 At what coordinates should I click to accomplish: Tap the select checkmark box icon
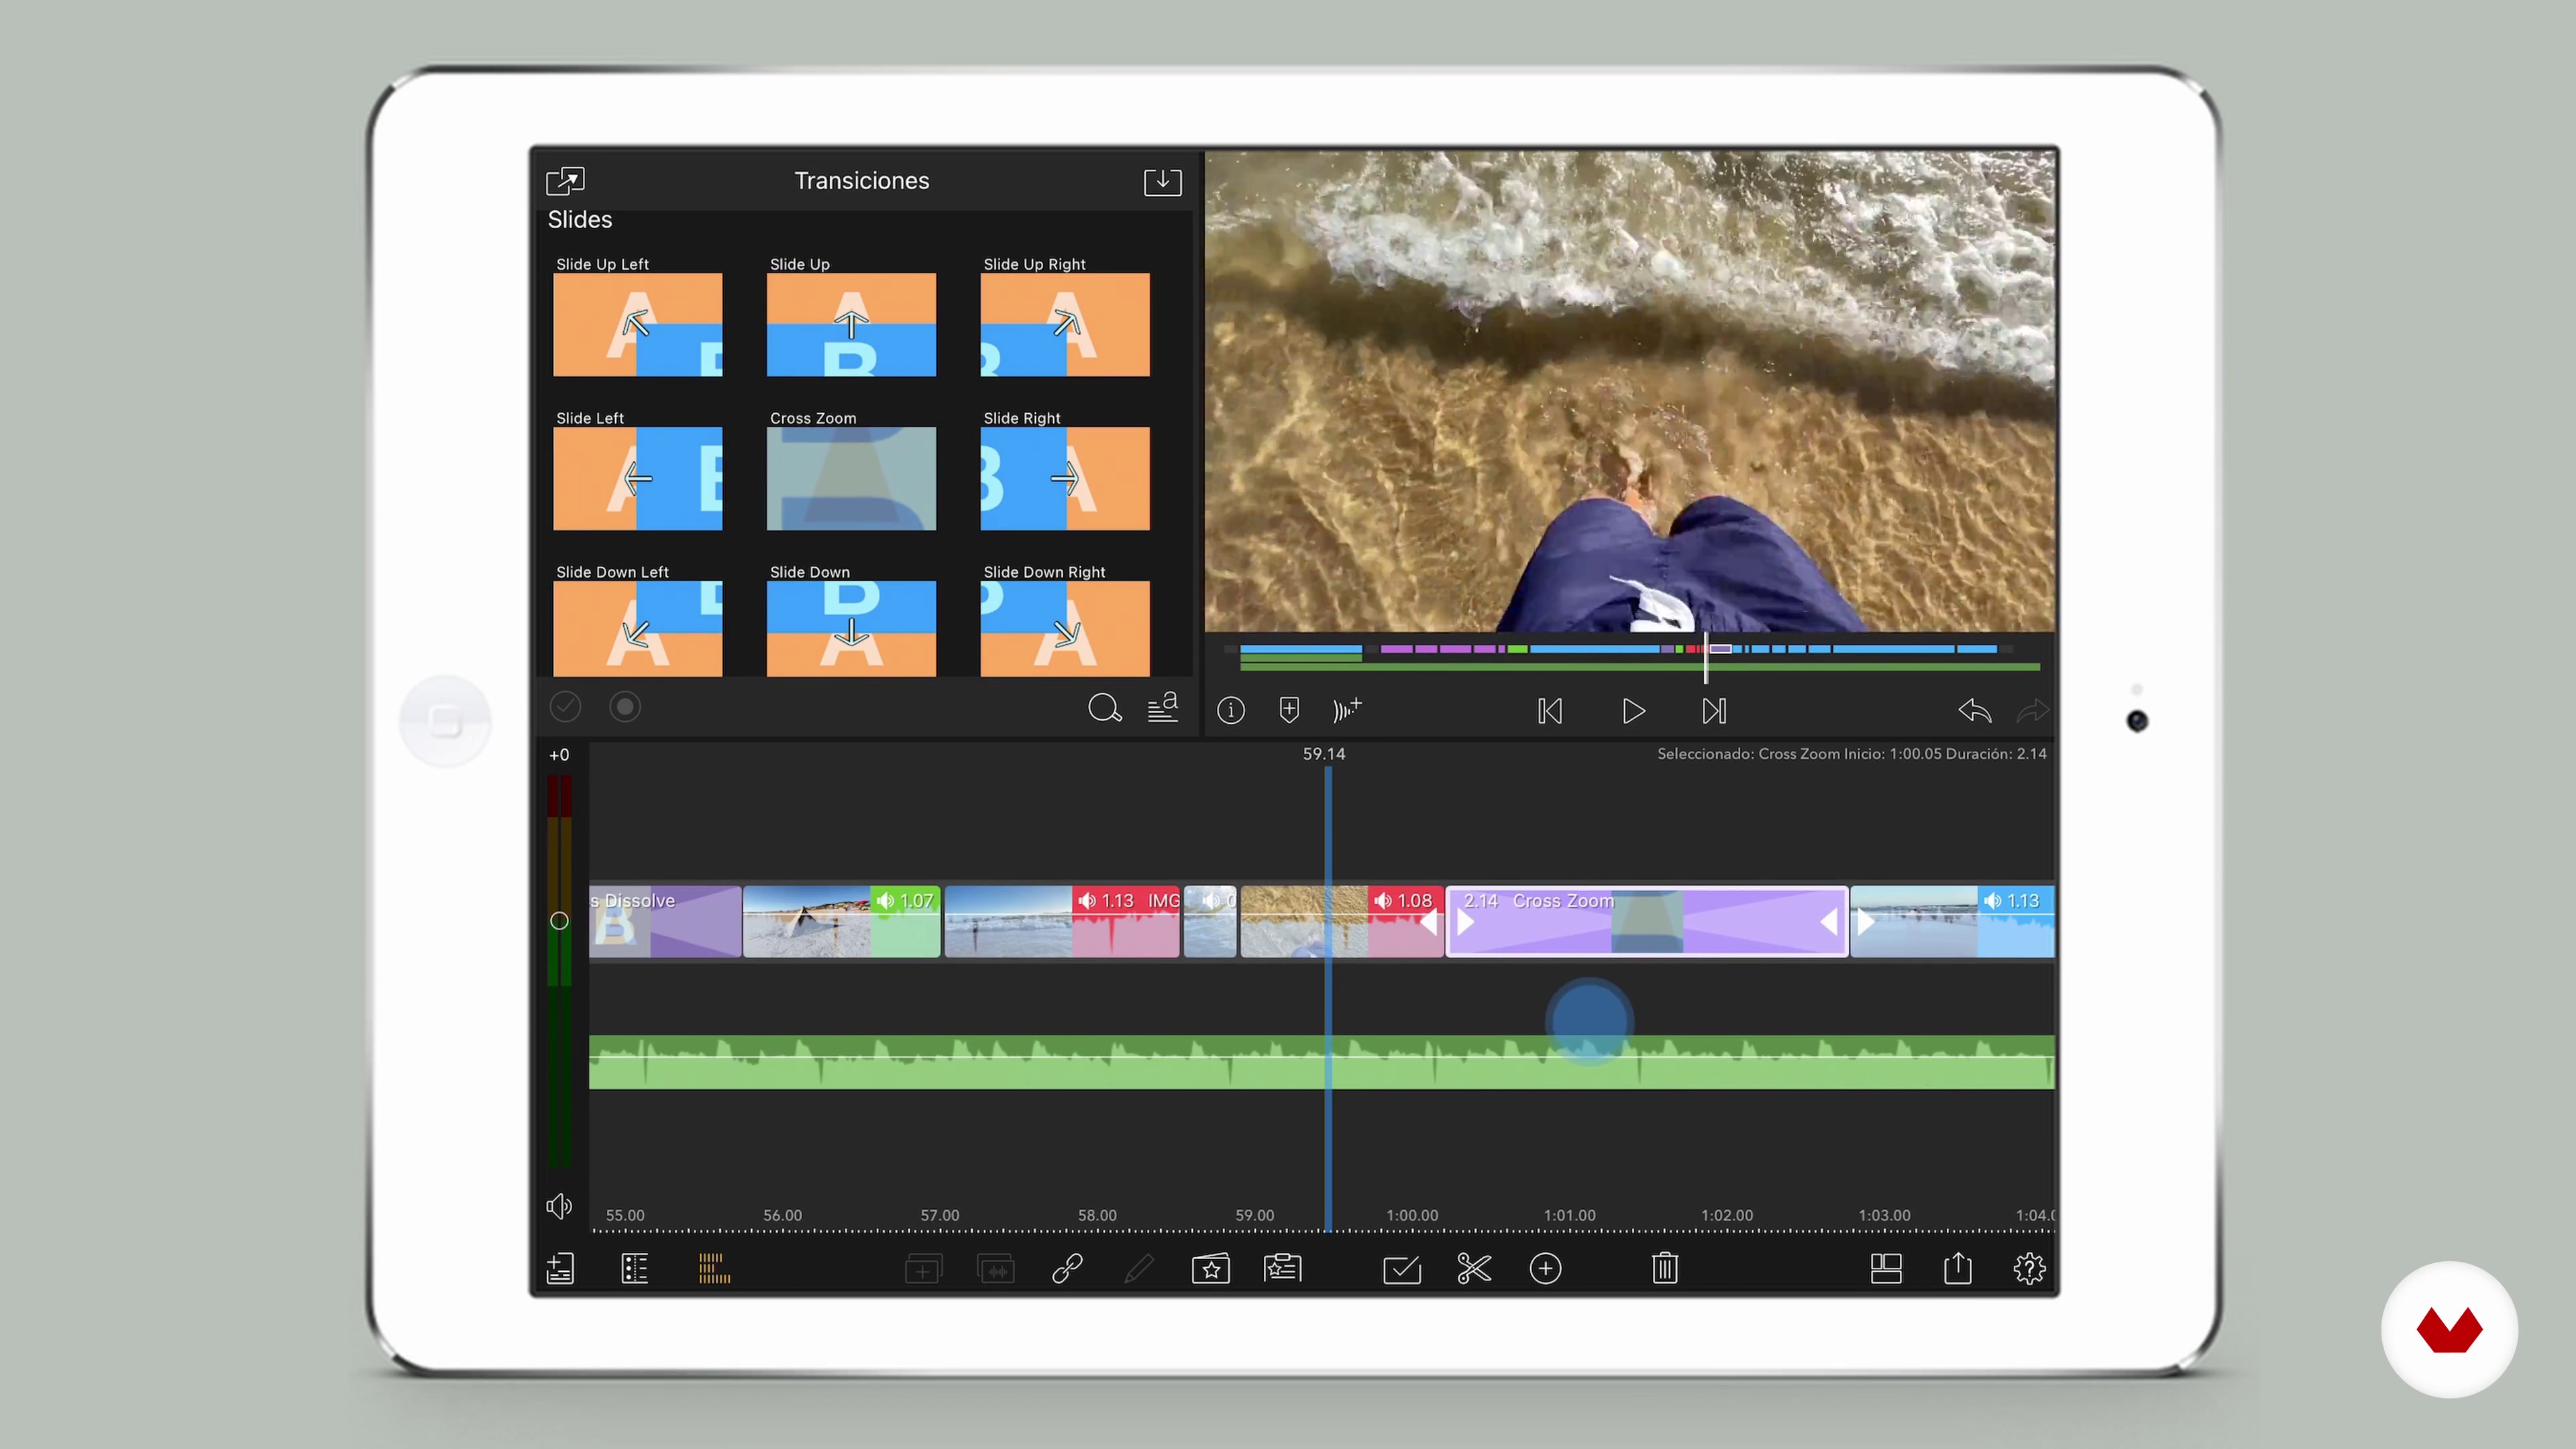tap(1402, 1270)
